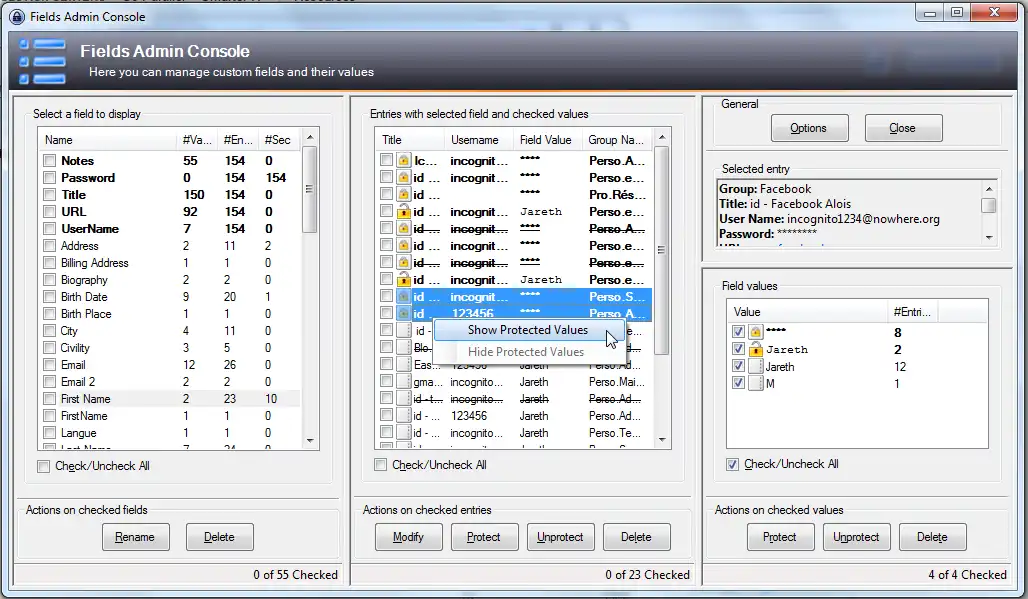
Task: Sort fields list by #Sec column header
Action: (278, 140)
